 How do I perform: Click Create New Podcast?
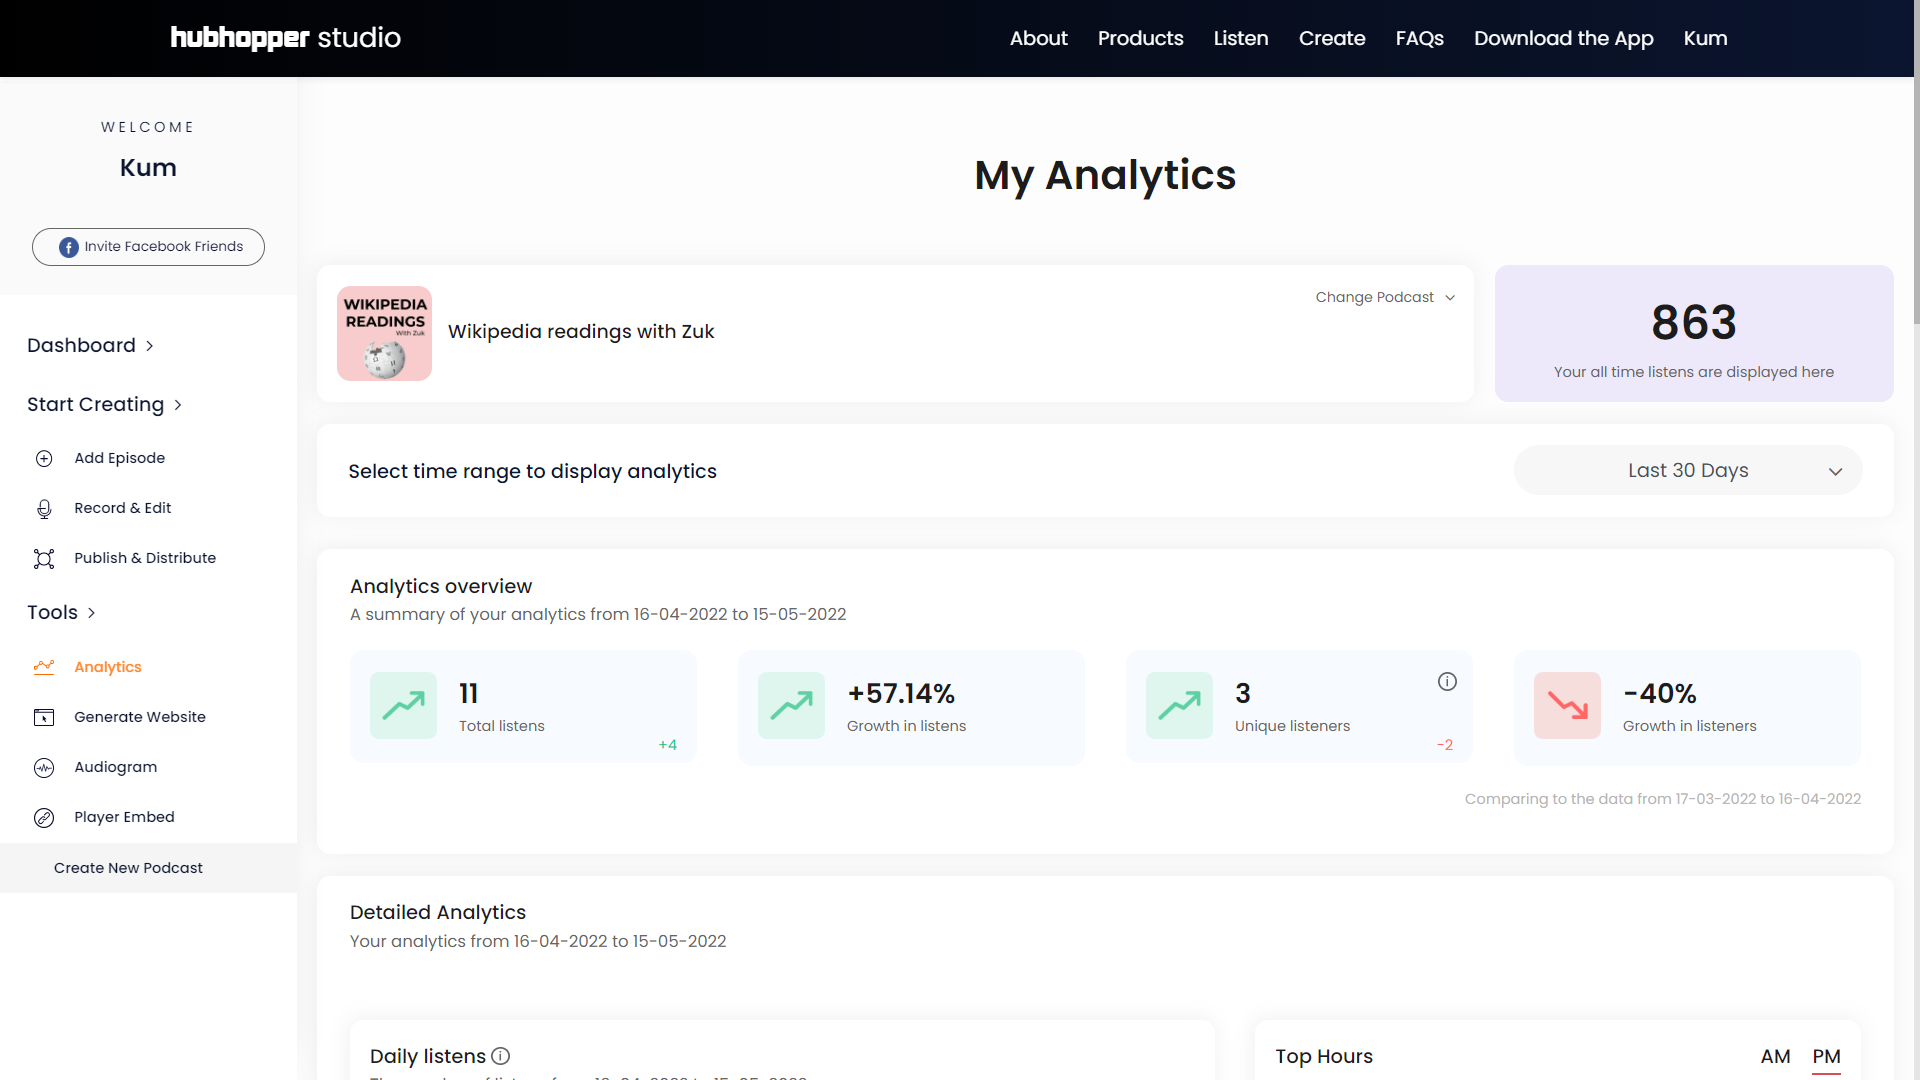[128, 868]
